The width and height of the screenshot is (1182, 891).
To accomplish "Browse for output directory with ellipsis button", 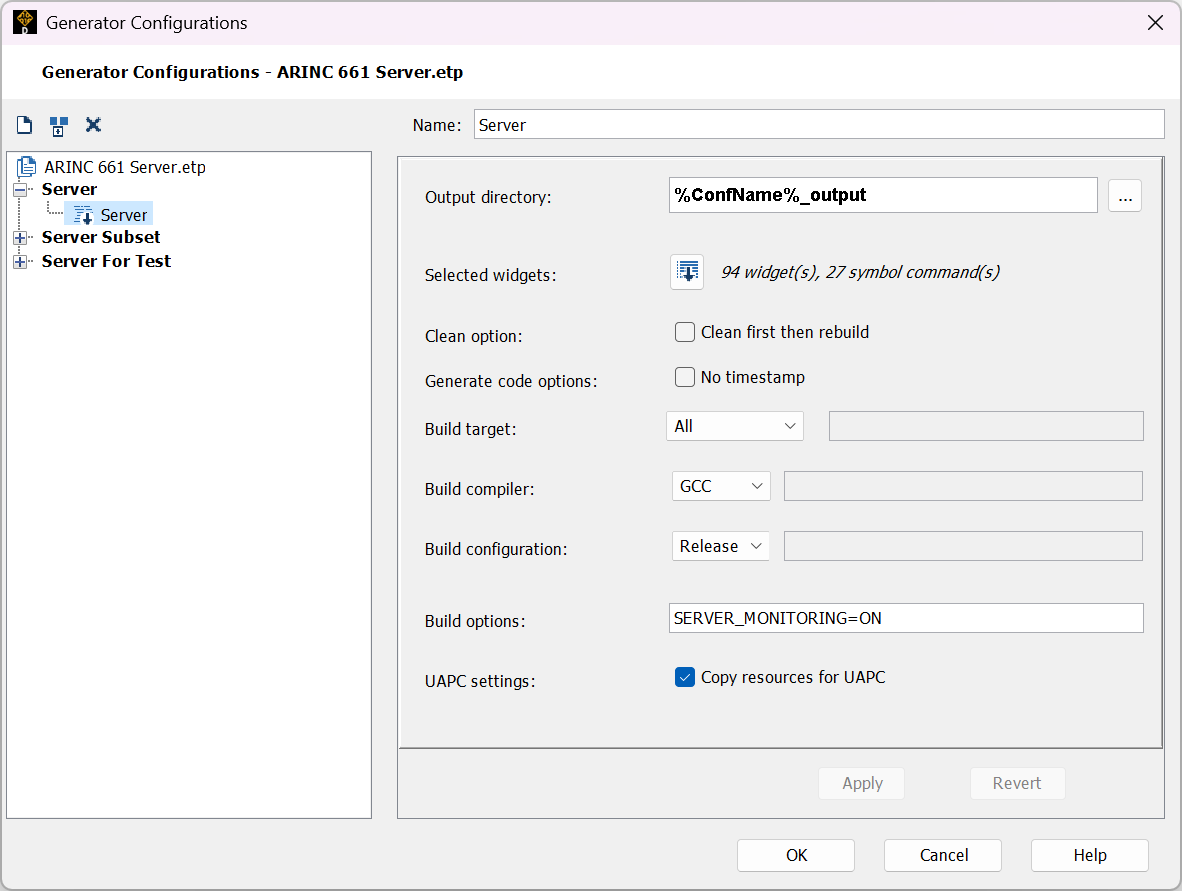I will (1125, 196).
